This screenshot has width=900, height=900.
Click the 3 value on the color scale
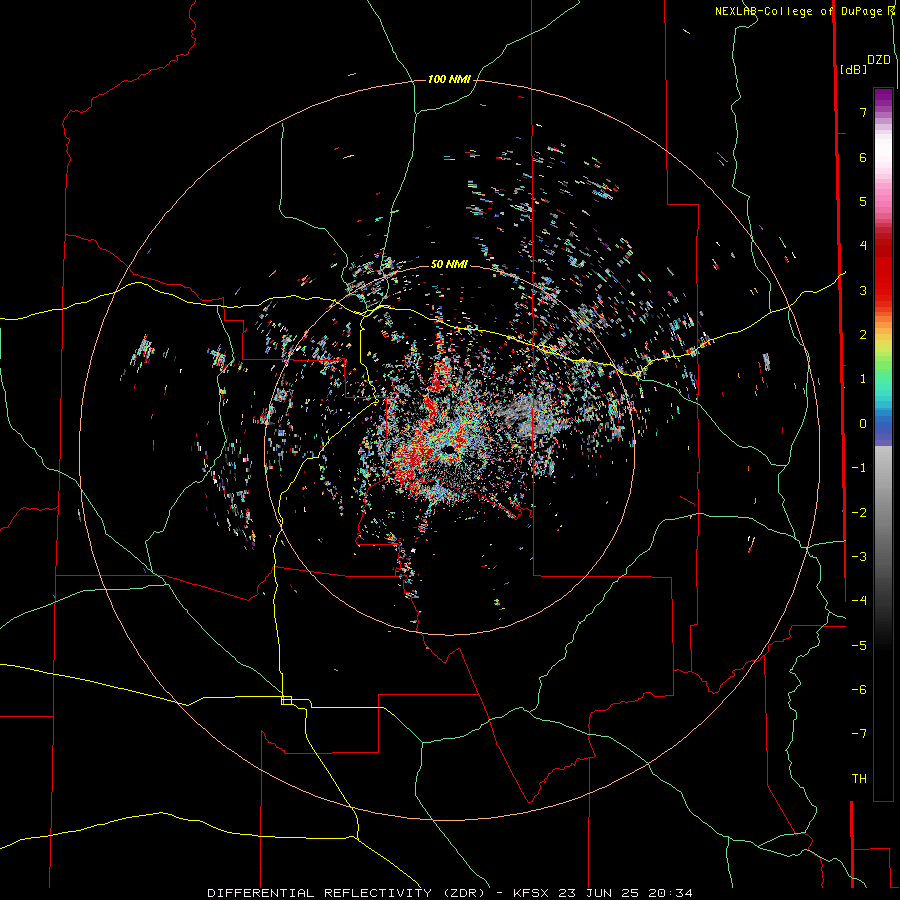pos(863,290)
